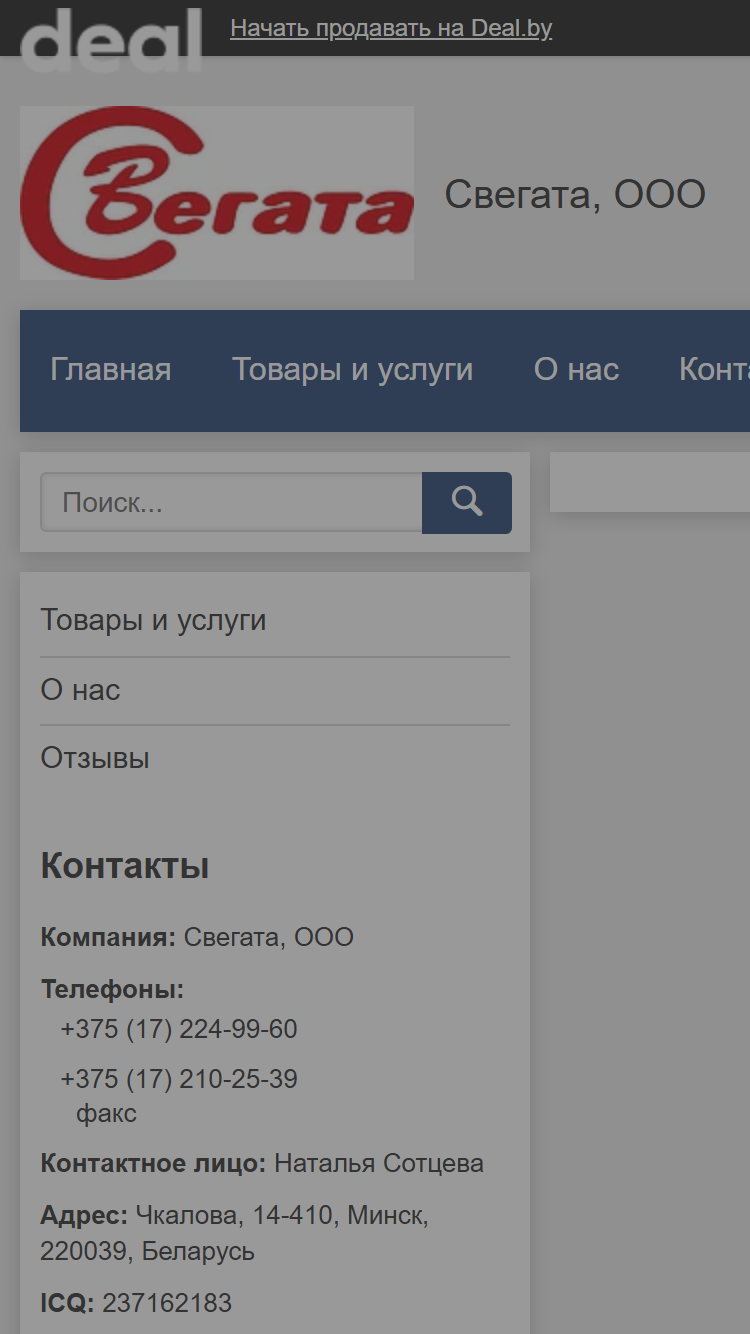This screenshot has height=1334, width=750.
Task: Open Контакты tab in navigation bar
Action: point(714,370)
